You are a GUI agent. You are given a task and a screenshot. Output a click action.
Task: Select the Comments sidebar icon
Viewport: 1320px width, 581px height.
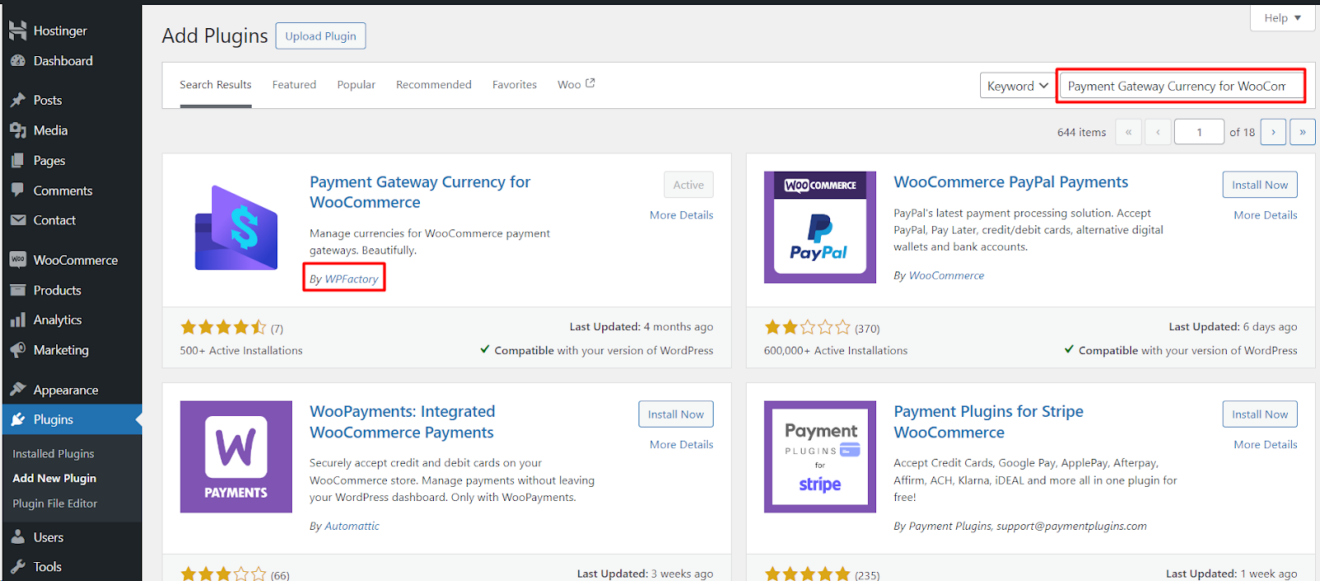(18, 190)
